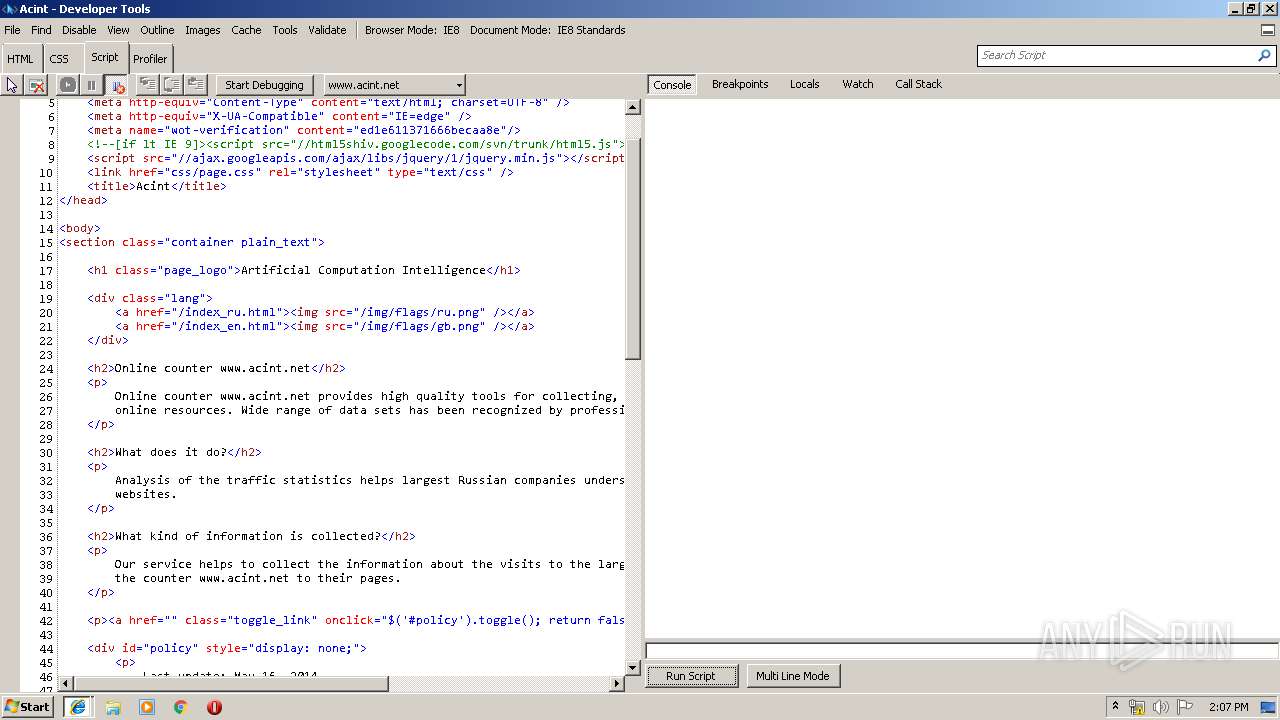Image resolution: width=1280 pixels, height=720 pixels.
Task: Click source scrollbar down arrow
Action: [632, 667]
